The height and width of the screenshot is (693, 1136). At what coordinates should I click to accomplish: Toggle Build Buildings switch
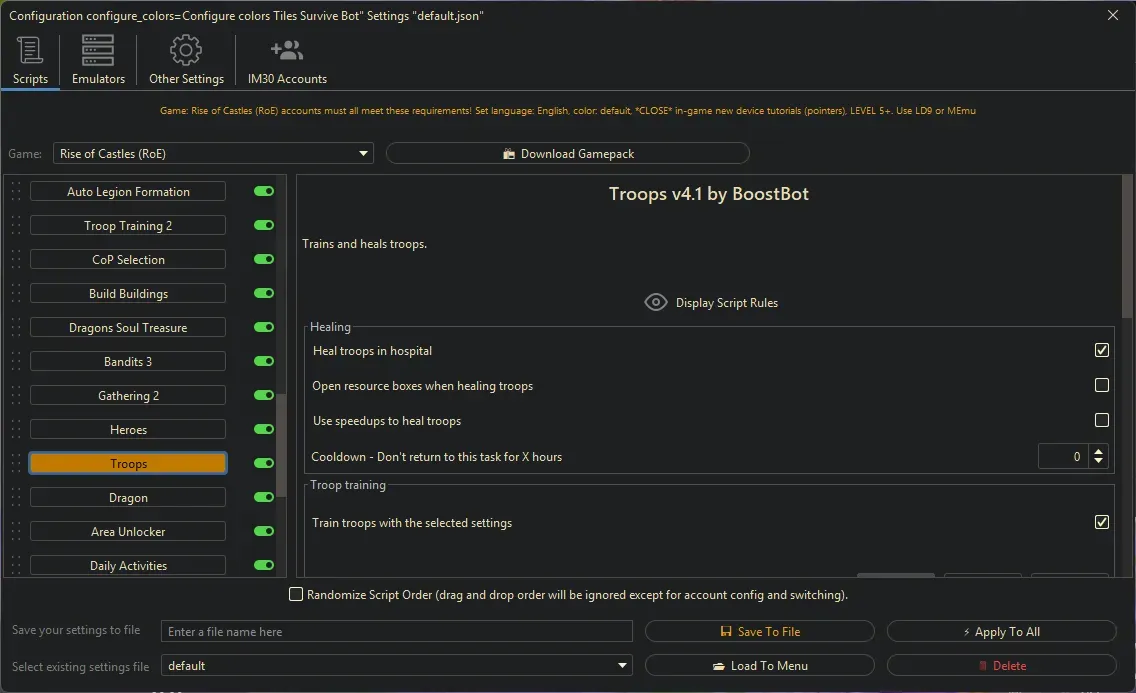264,293
